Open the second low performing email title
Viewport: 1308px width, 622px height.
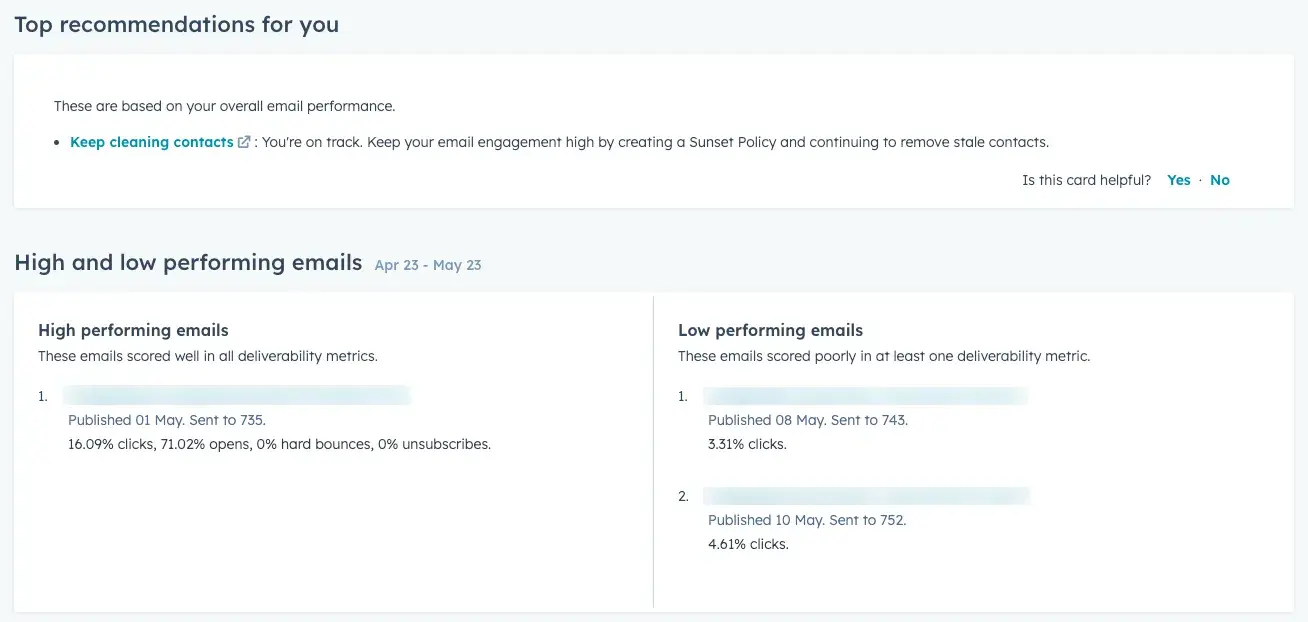pyautogui.click(x=865, y=496)
